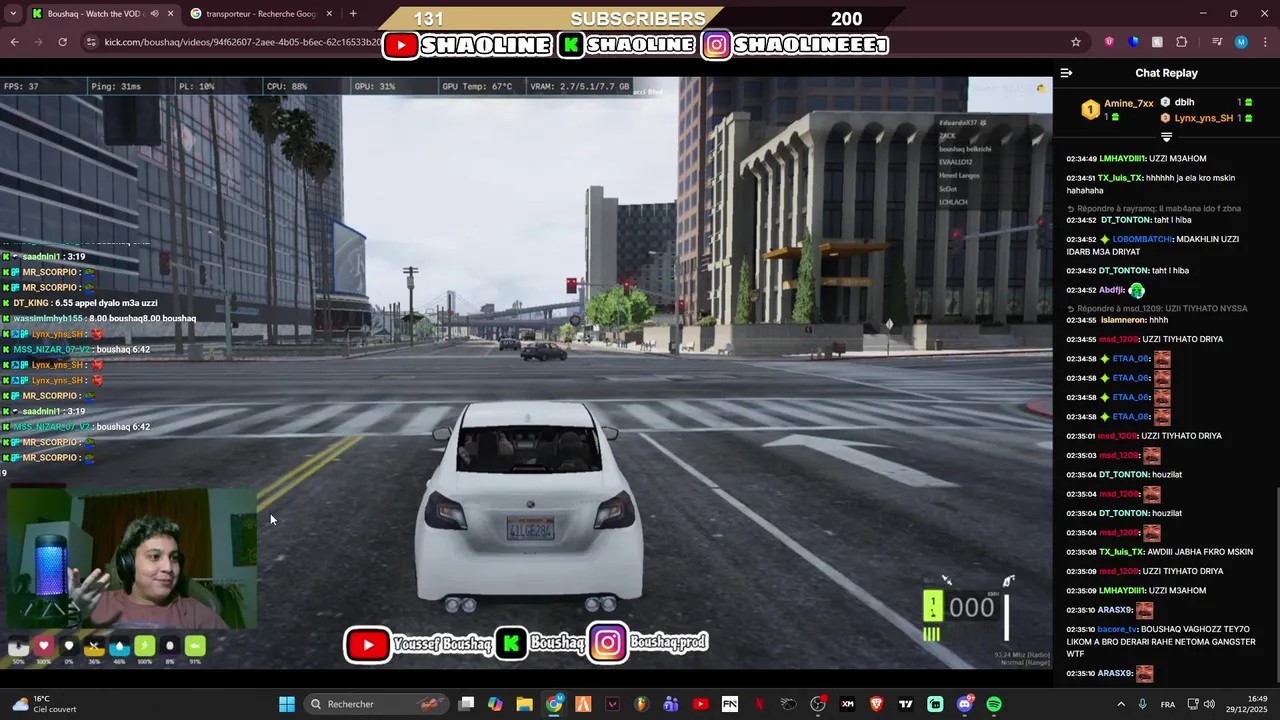This screenshot has width=1280, height=720.
Task: Mute the Boushaq tab audio icon
Action: [x=154, y=14]
